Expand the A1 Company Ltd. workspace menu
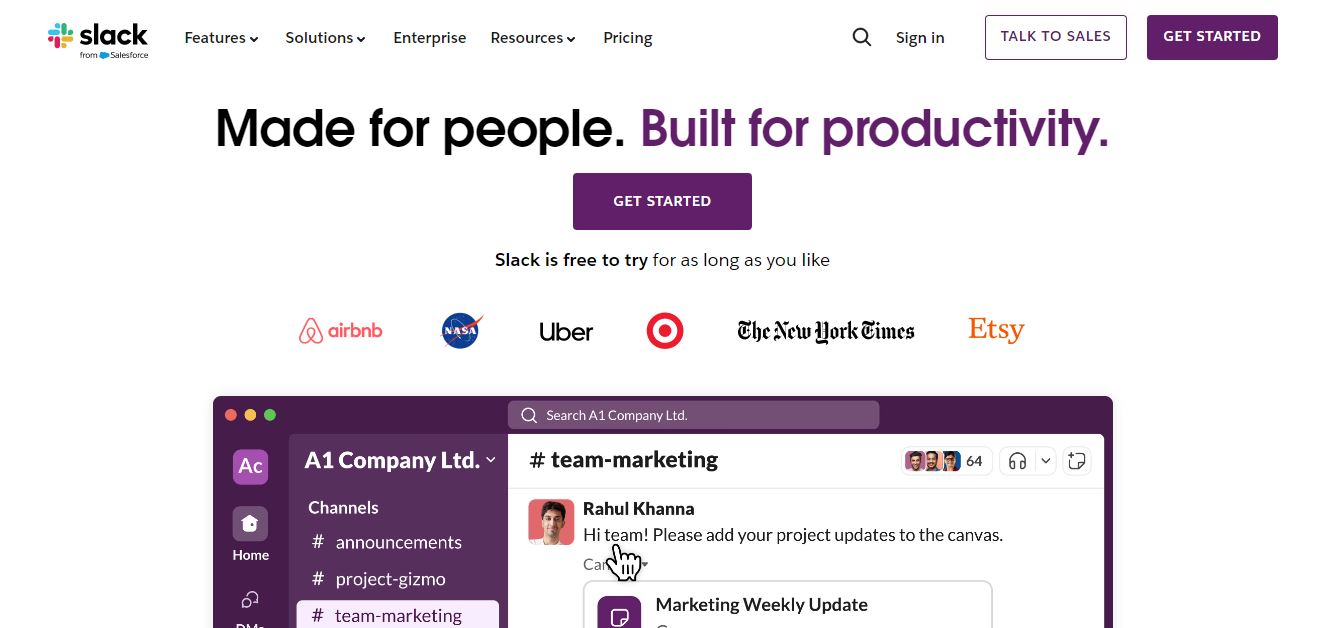1320x628 pixels. click(x=400, y=460)
